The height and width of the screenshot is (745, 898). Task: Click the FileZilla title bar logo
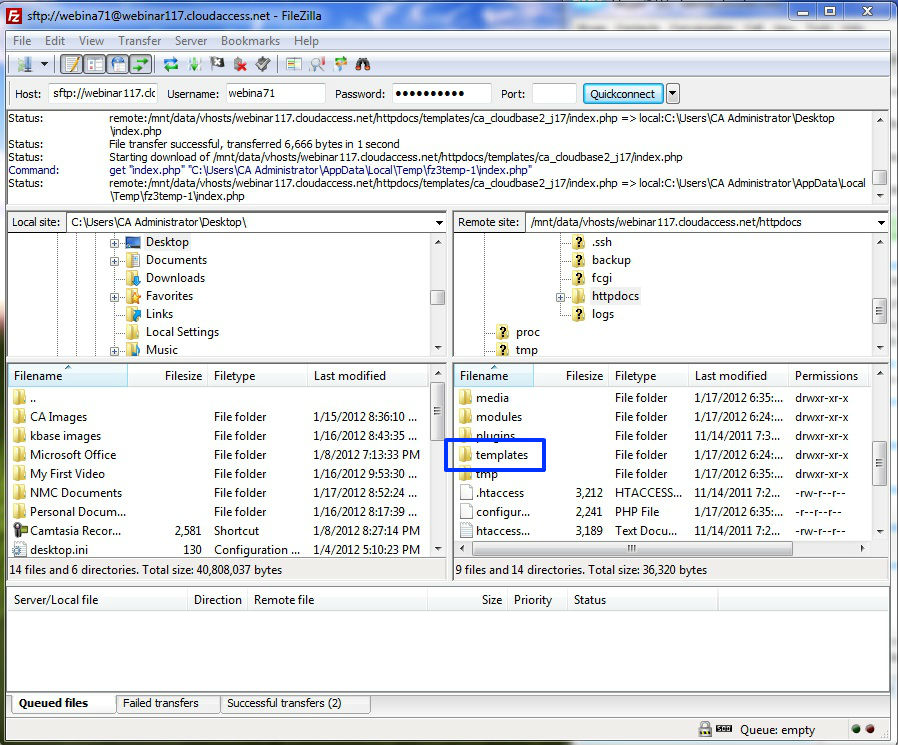14,15
